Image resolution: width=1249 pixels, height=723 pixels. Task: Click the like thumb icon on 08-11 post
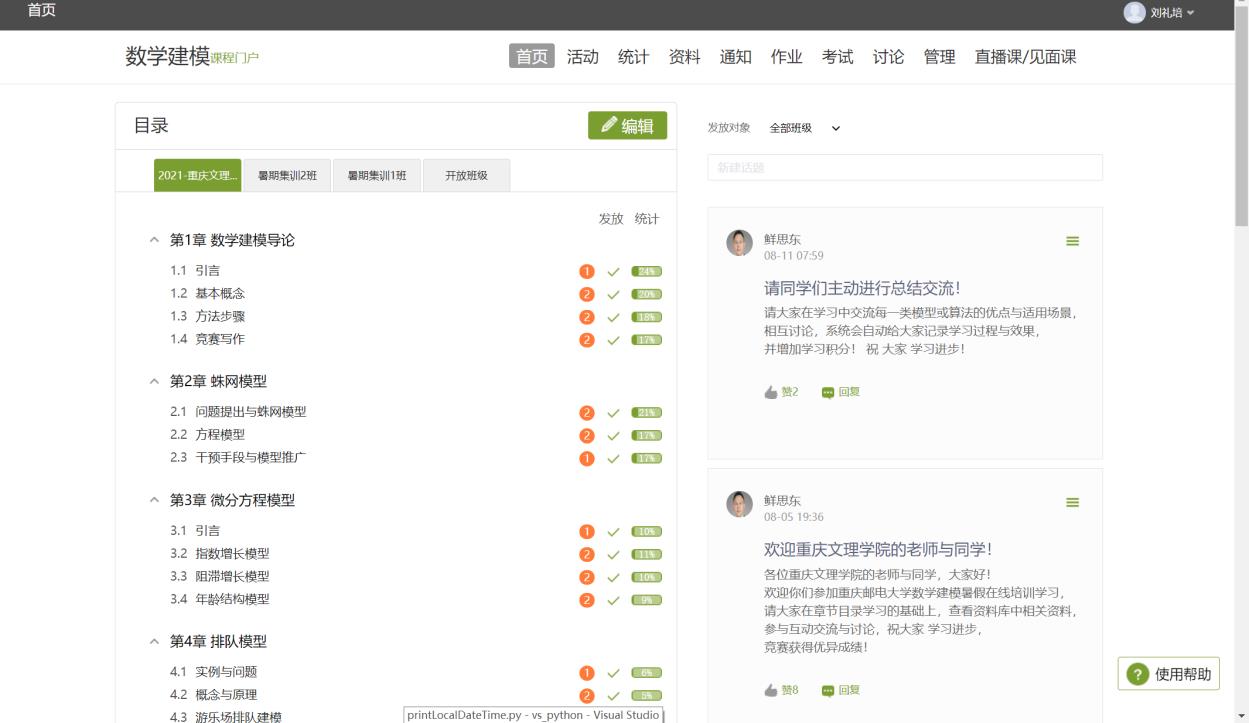pyautogui.click(x=771, y=392)
